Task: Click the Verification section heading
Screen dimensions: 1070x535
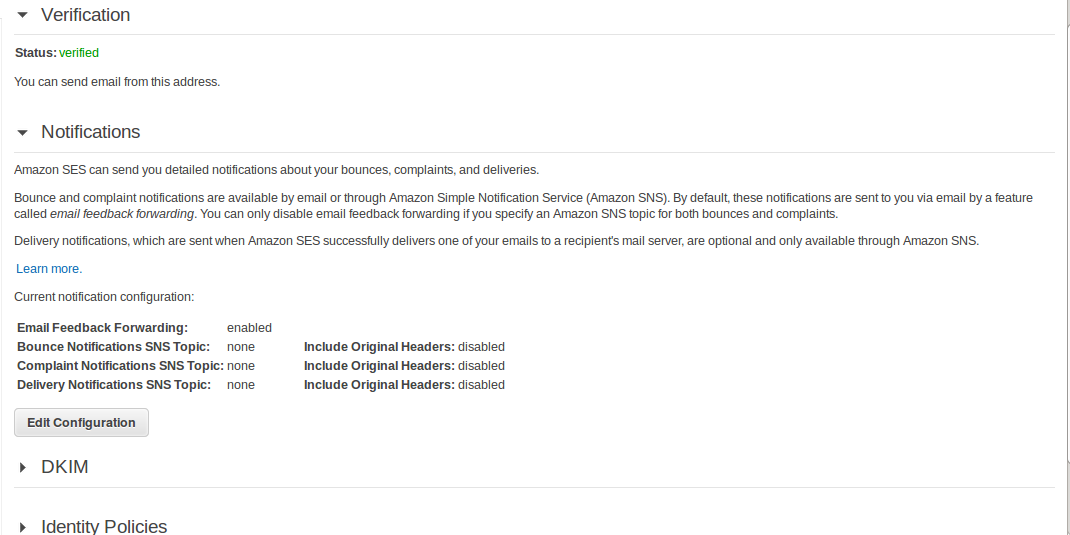Action: (85, 15)
